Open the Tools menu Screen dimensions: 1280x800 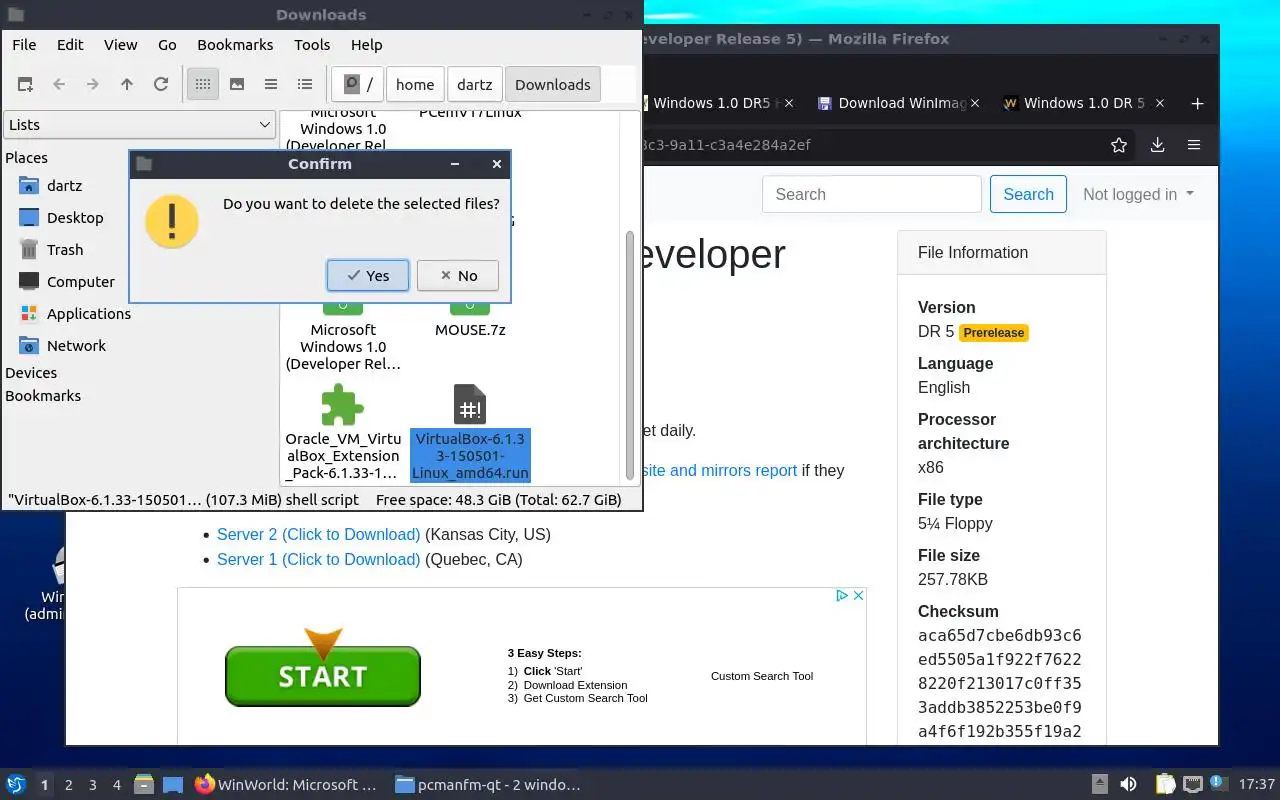coord(312,45)
